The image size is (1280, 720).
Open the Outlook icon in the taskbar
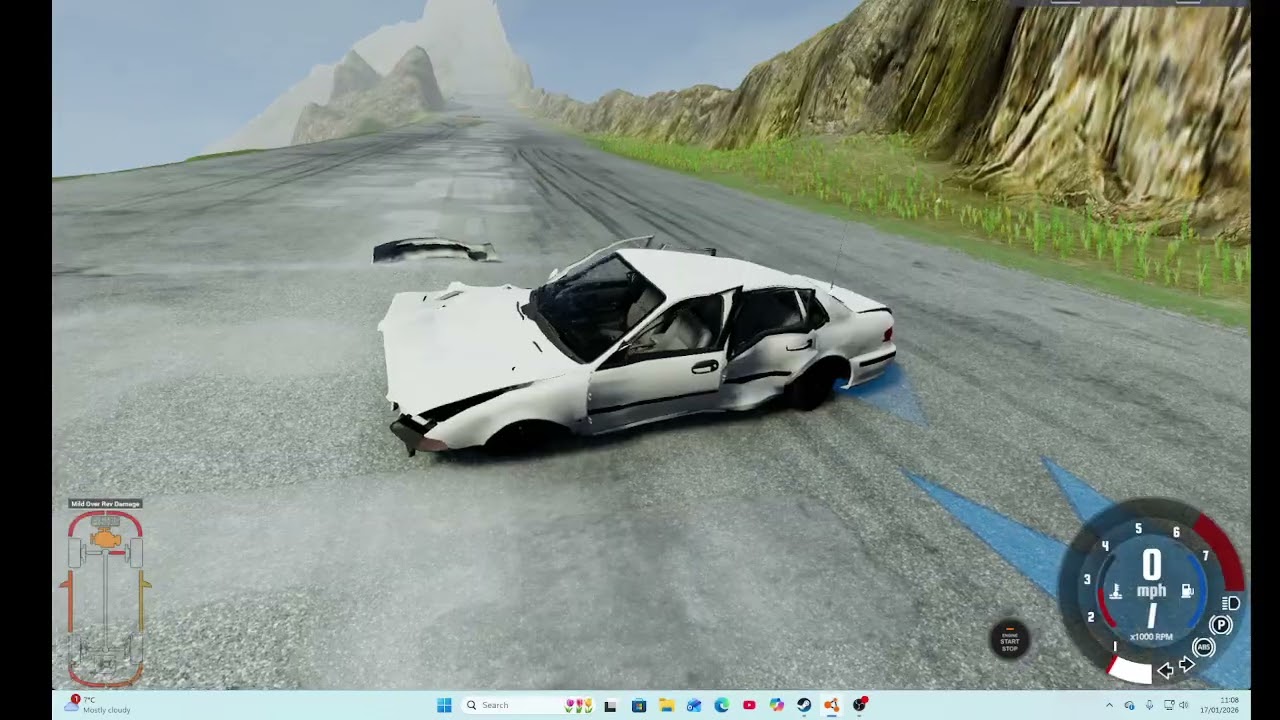click(694, 705)
